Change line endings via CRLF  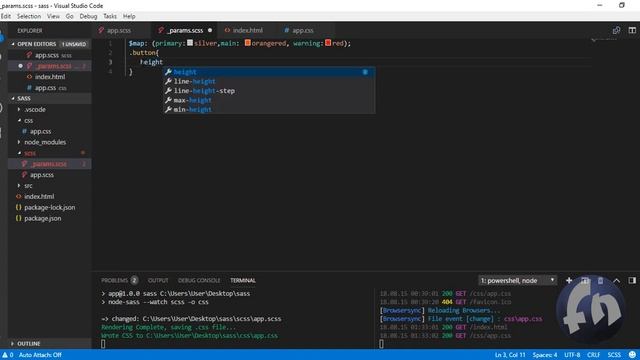(593, 355)
